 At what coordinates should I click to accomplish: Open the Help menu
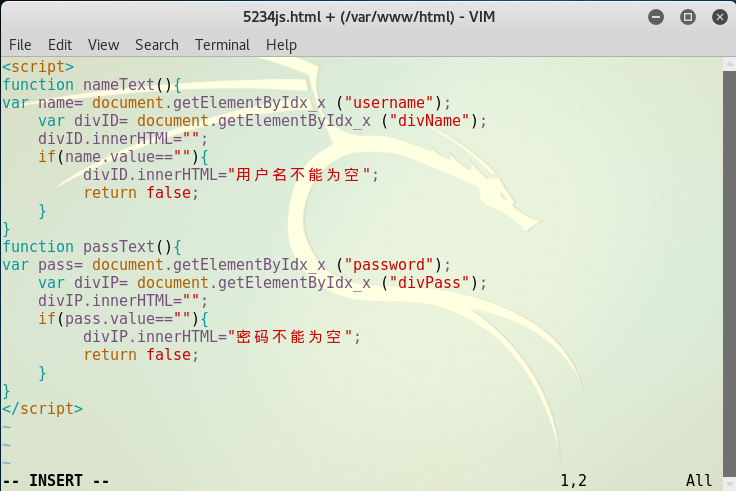pos(281,45)
